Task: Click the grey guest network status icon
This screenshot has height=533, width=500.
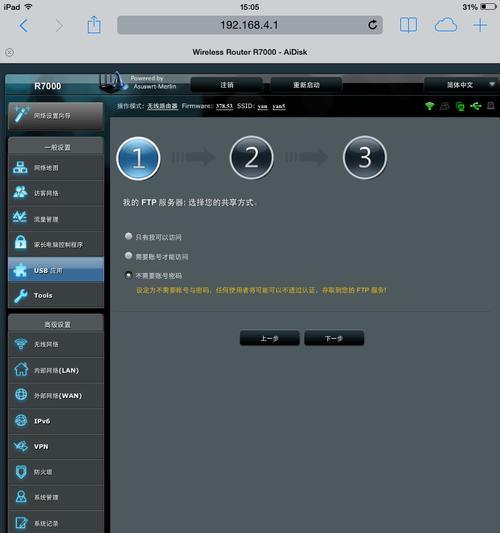Action: click(445, 106)
